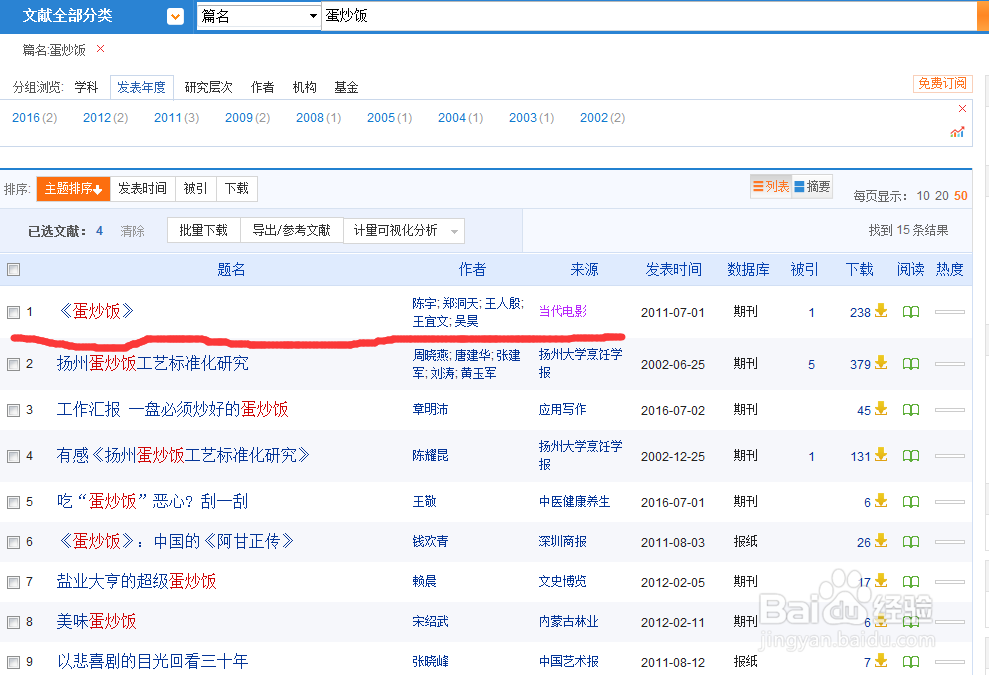
Task: Click the red search magnifier icon
Action: [x=981, y=17]
